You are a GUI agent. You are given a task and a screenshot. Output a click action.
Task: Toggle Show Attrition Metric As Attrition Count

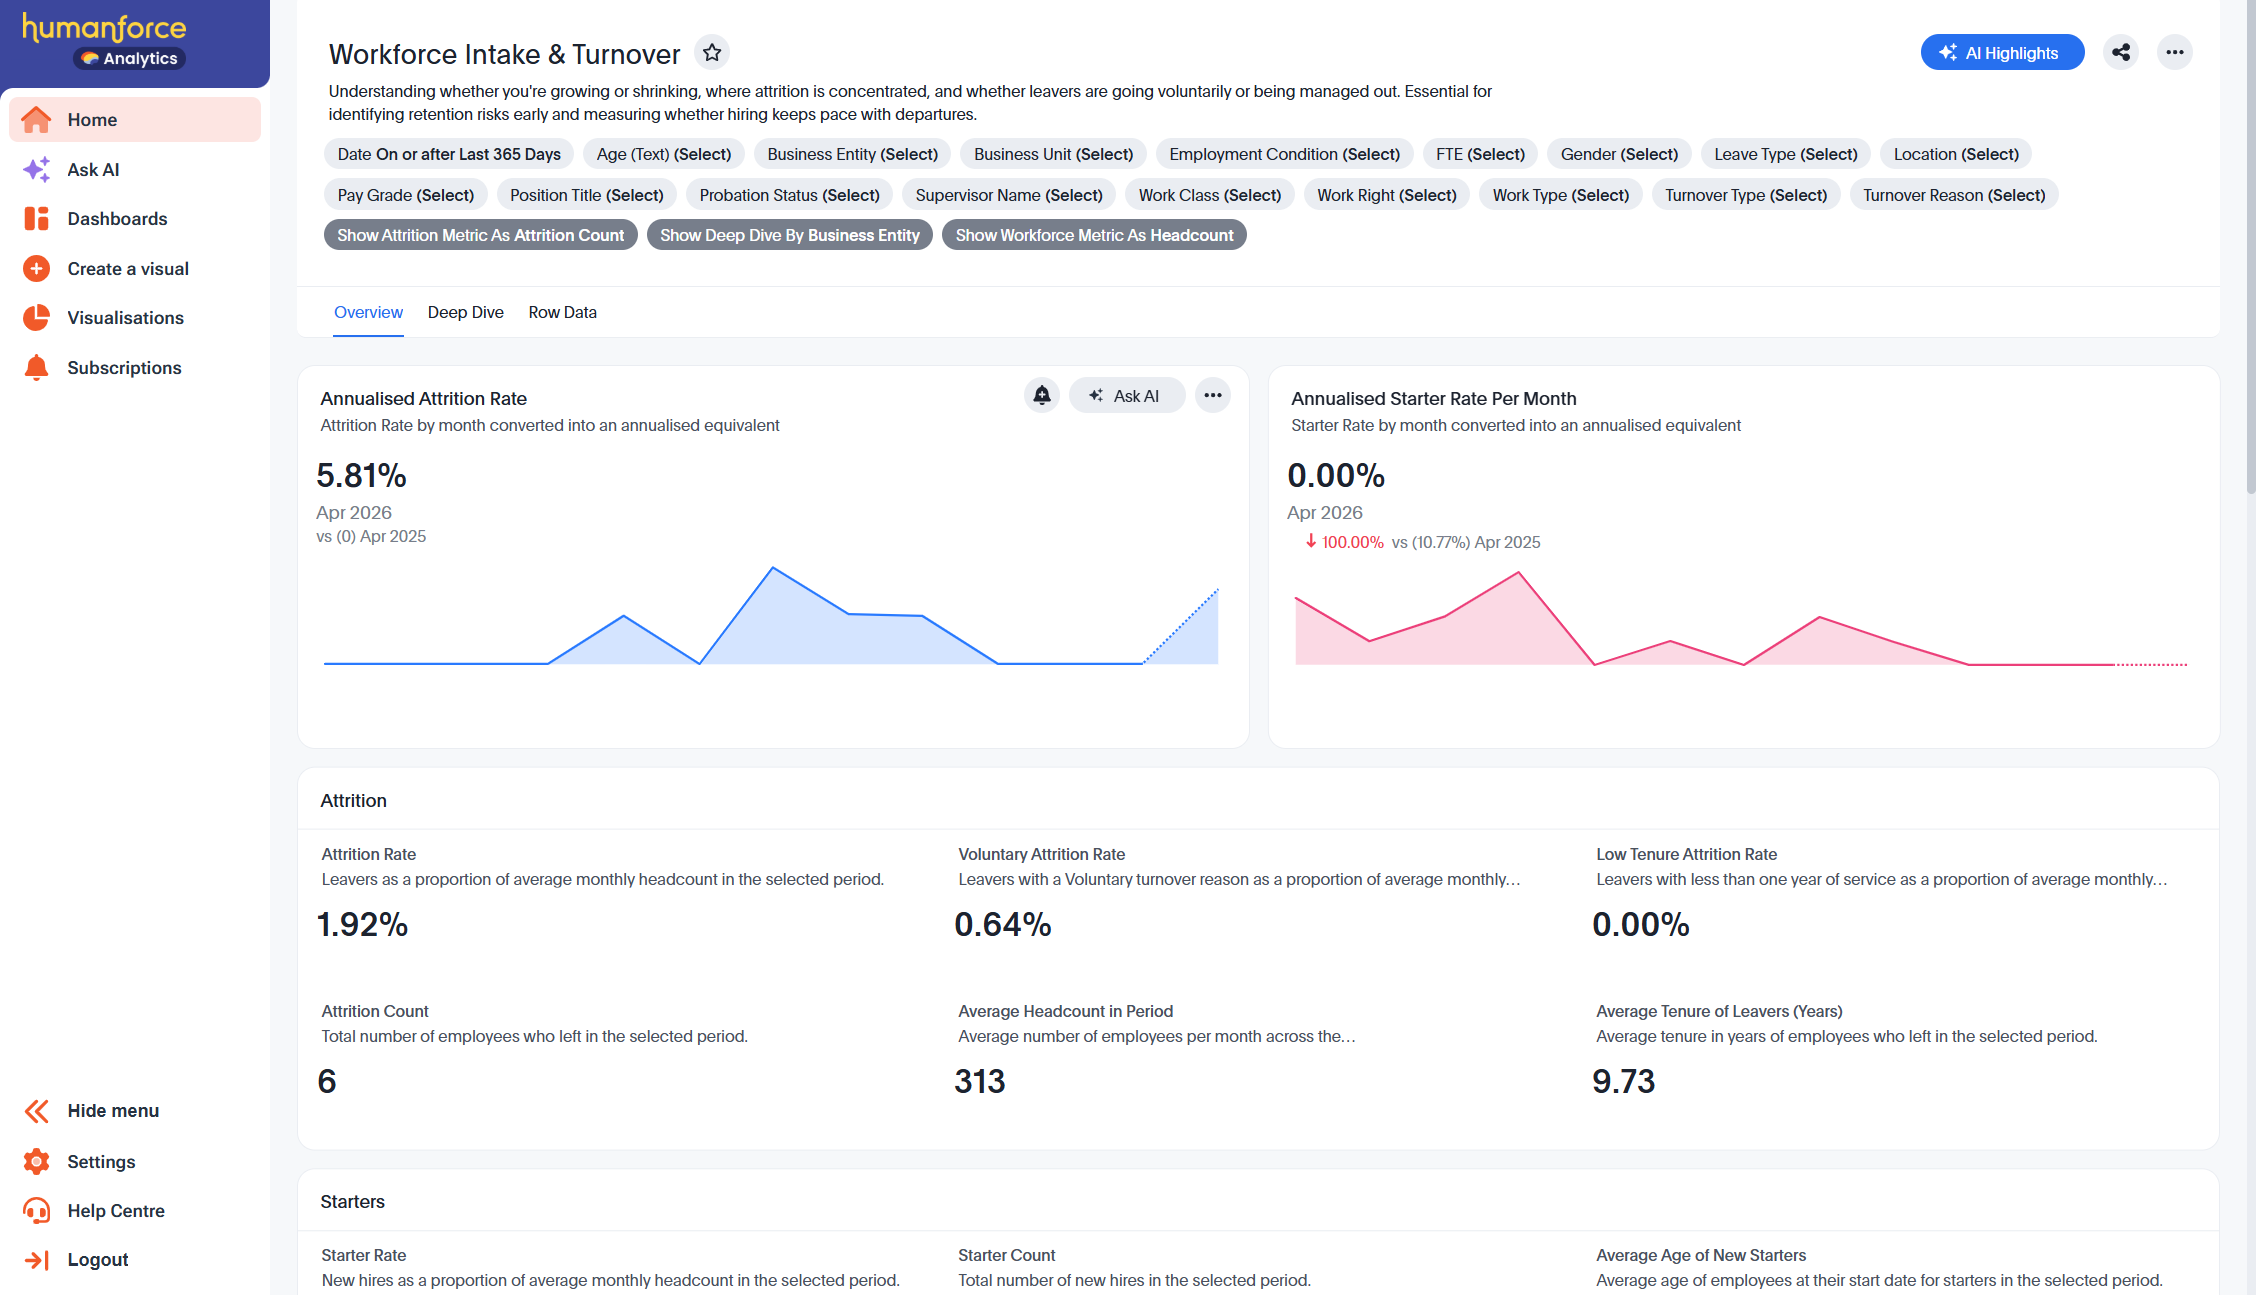[480, 235]
